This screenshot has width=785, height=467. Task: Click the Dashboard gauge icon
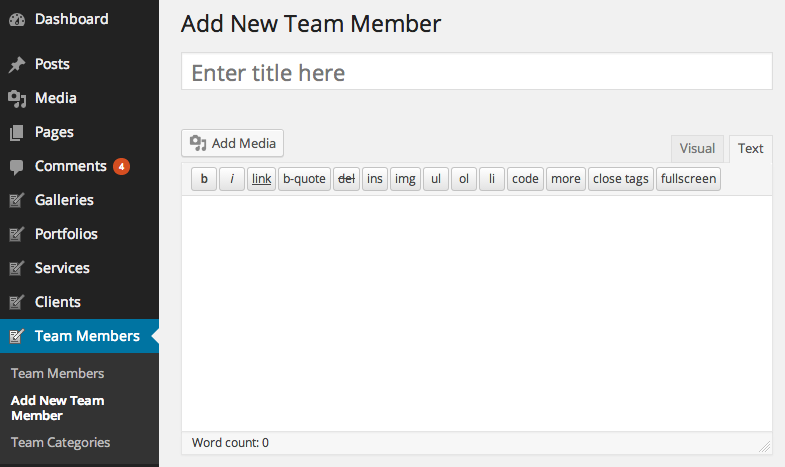16,20
